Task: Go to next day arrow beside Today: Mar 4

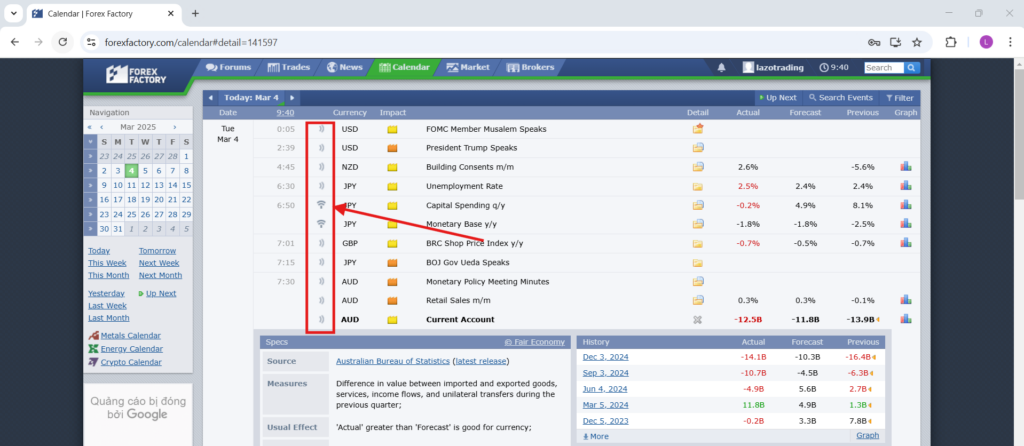Action: [x=292, y=98]
